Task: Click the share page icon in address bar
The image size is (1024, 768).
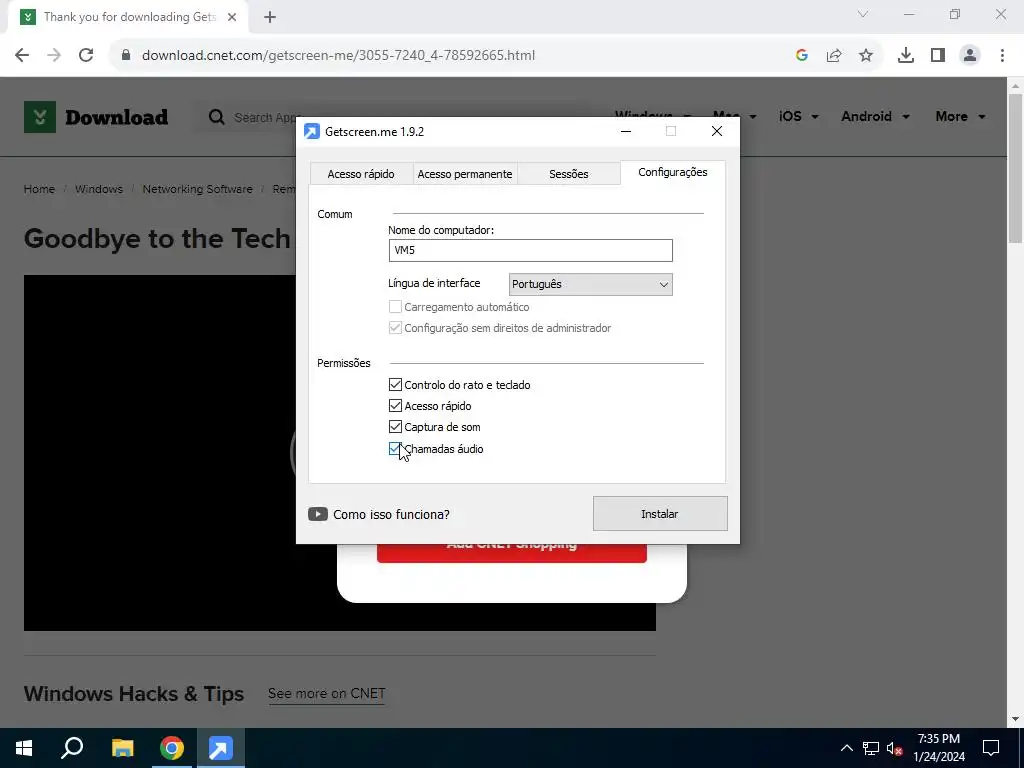Action: pos(834,55)
